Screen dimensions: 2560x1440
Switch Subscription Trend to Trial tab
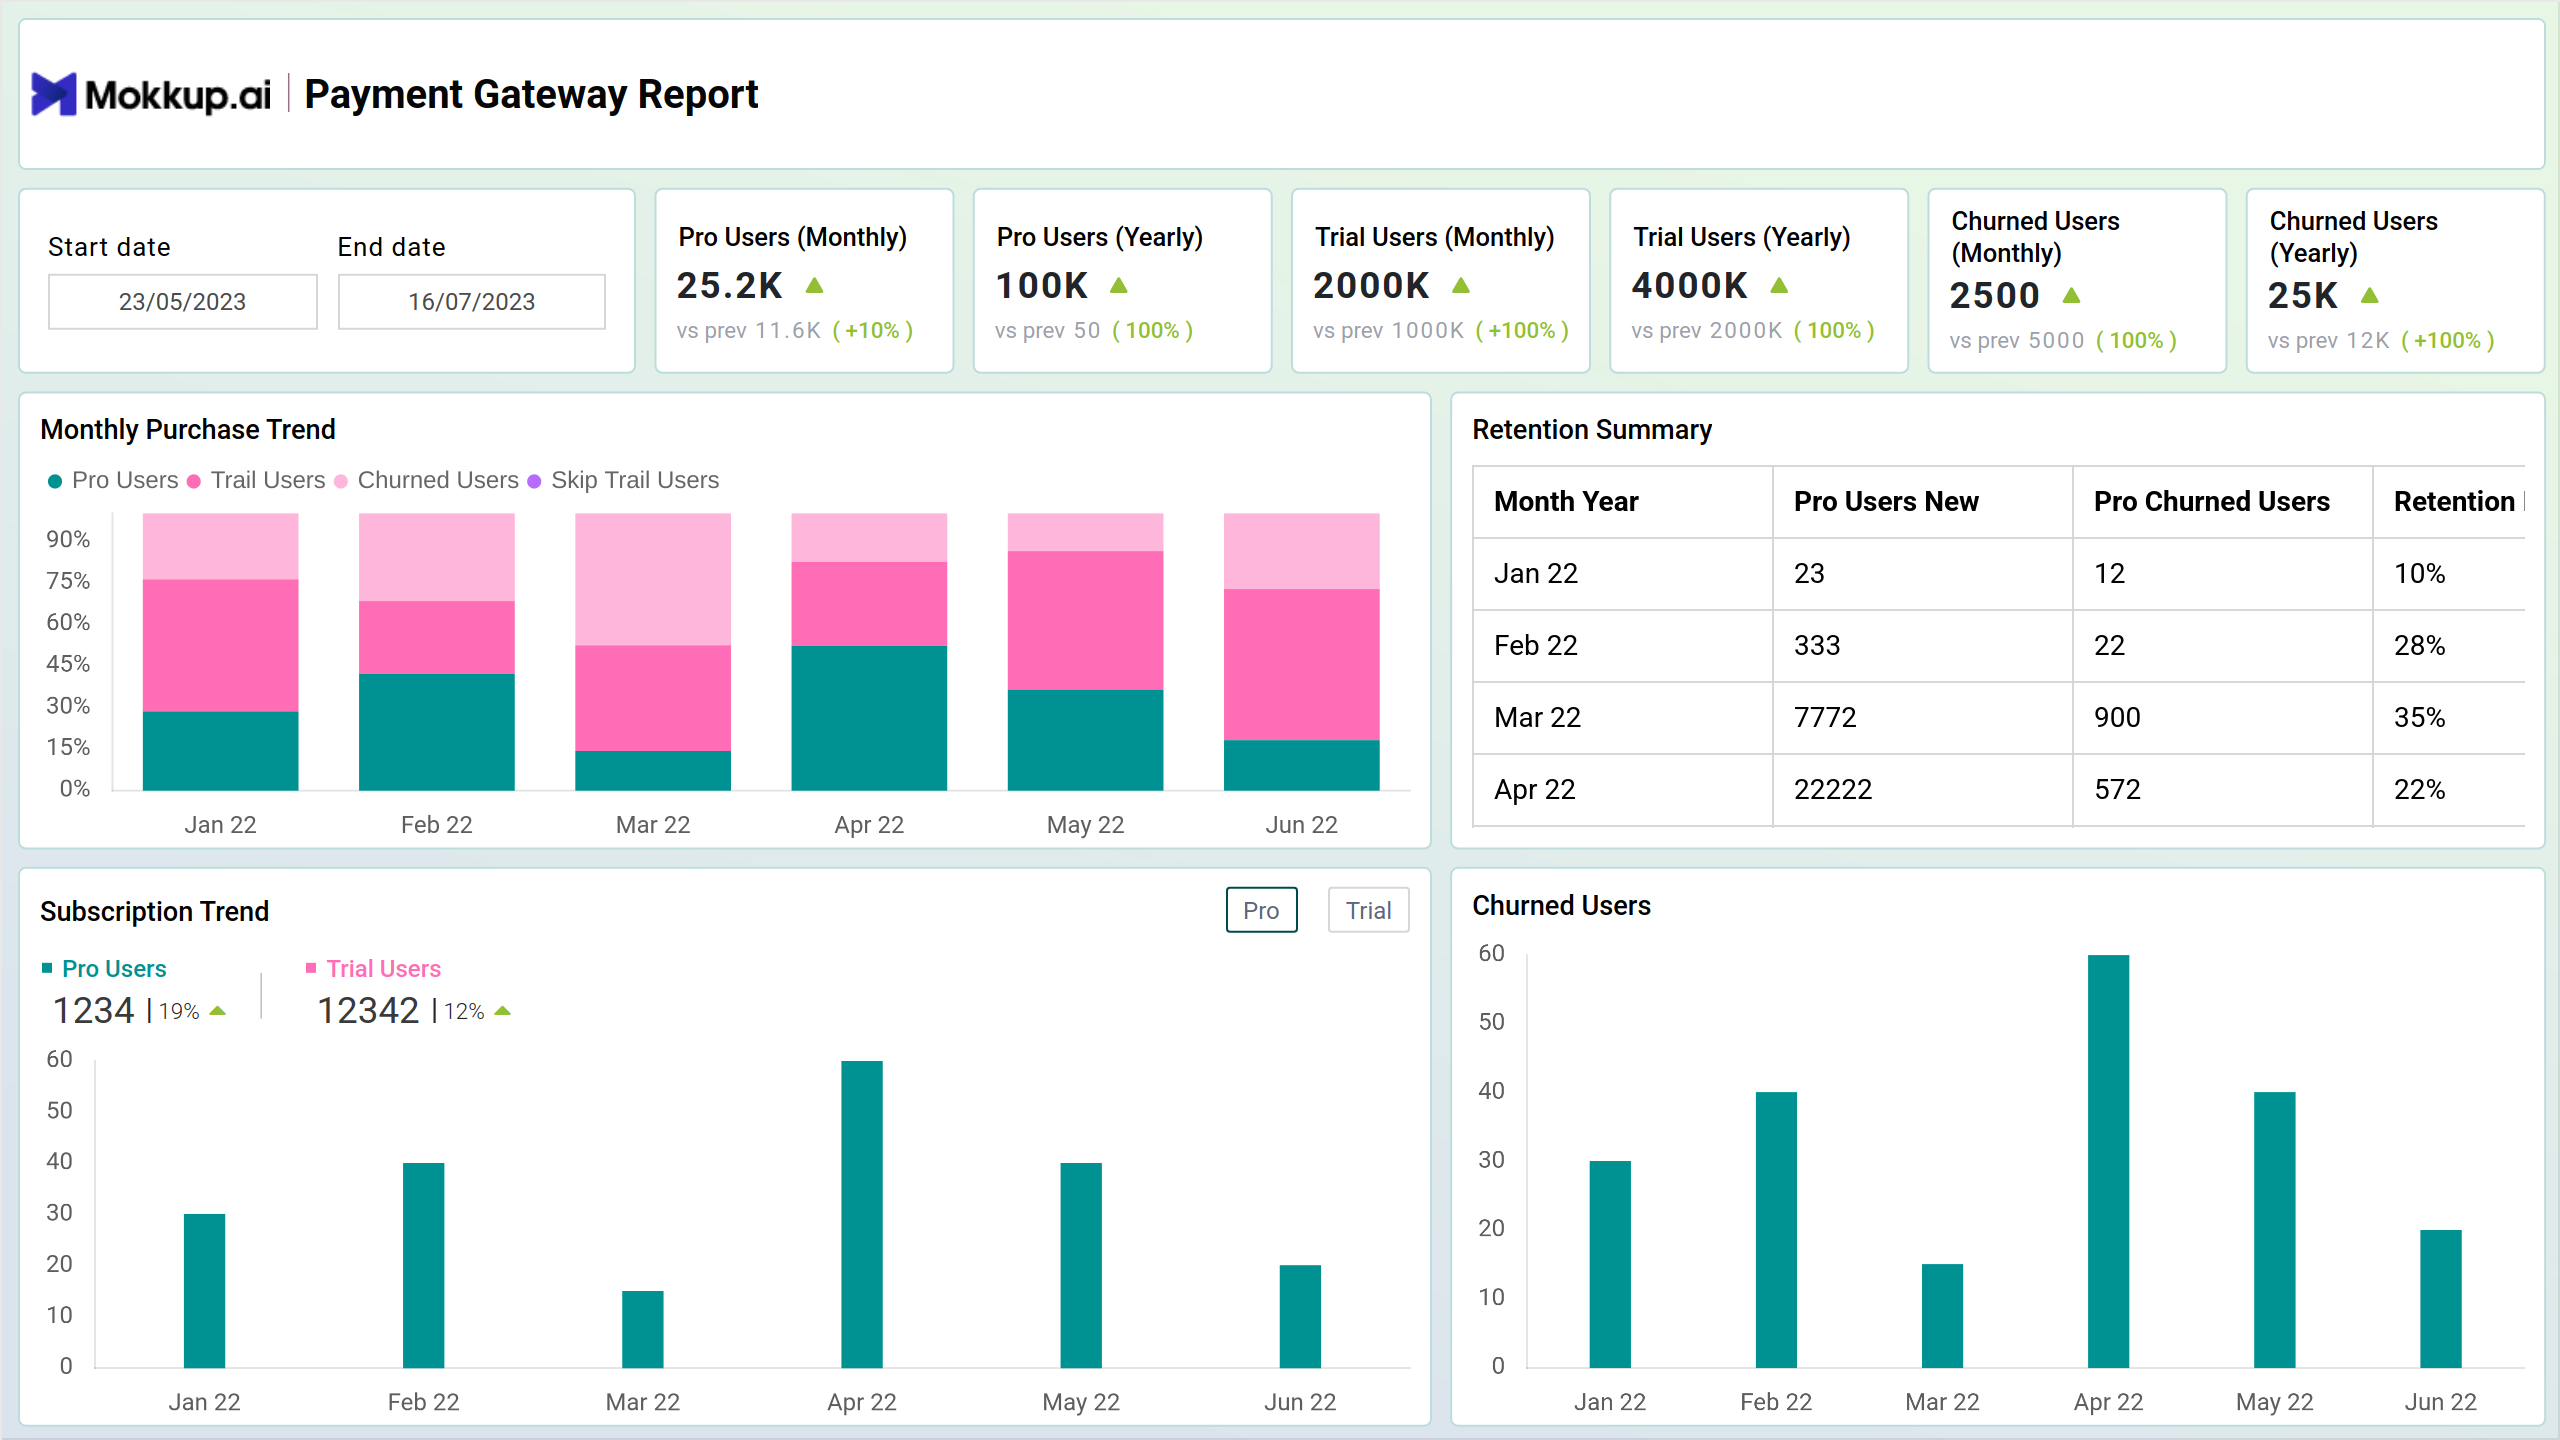click(1368, 910)
